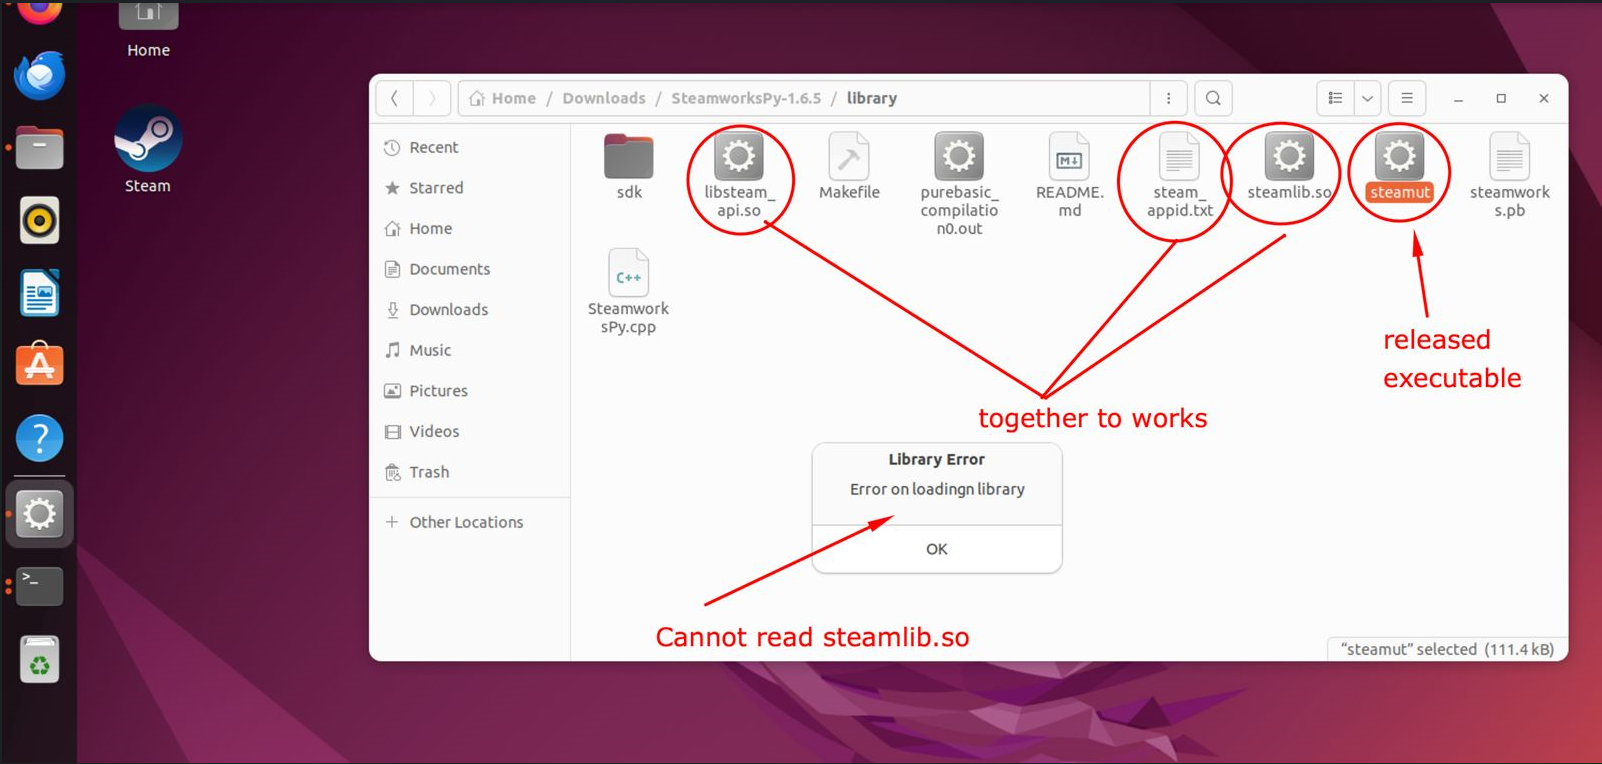Open the Trash icon in the dock

pyautogui.click(x=39, y=660)
